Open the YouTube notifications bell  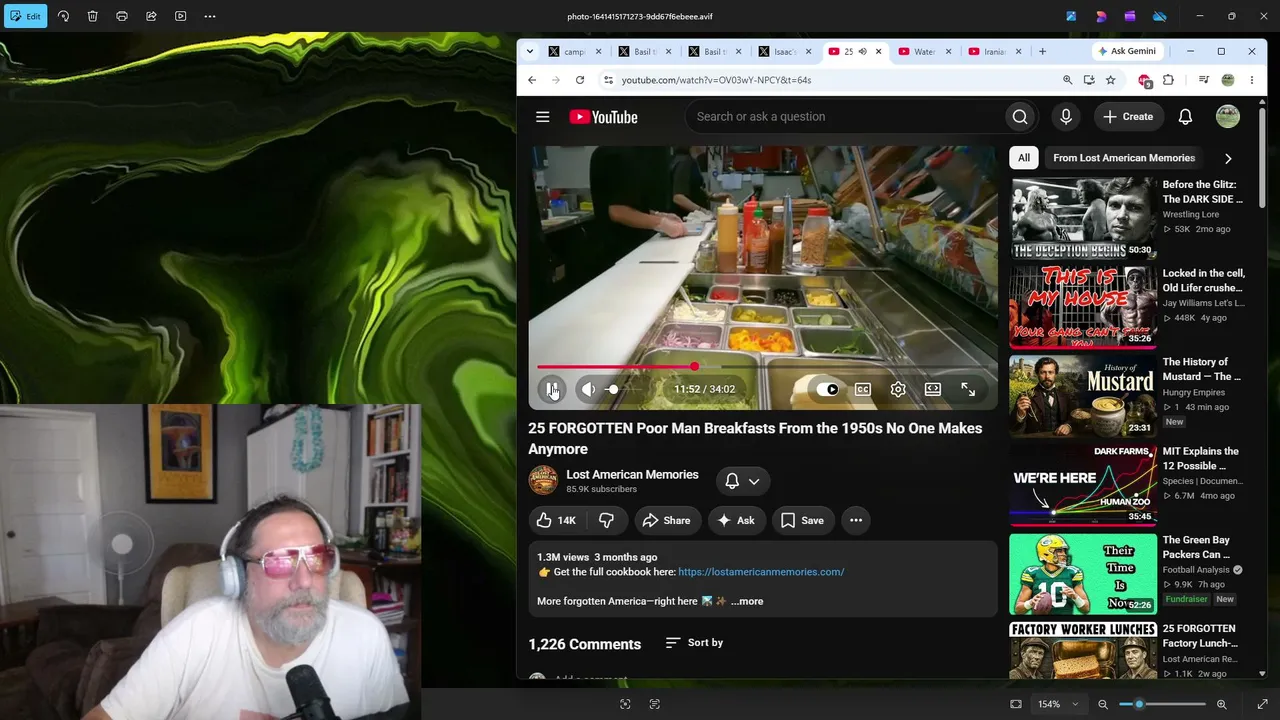[x=1185, y=117]
